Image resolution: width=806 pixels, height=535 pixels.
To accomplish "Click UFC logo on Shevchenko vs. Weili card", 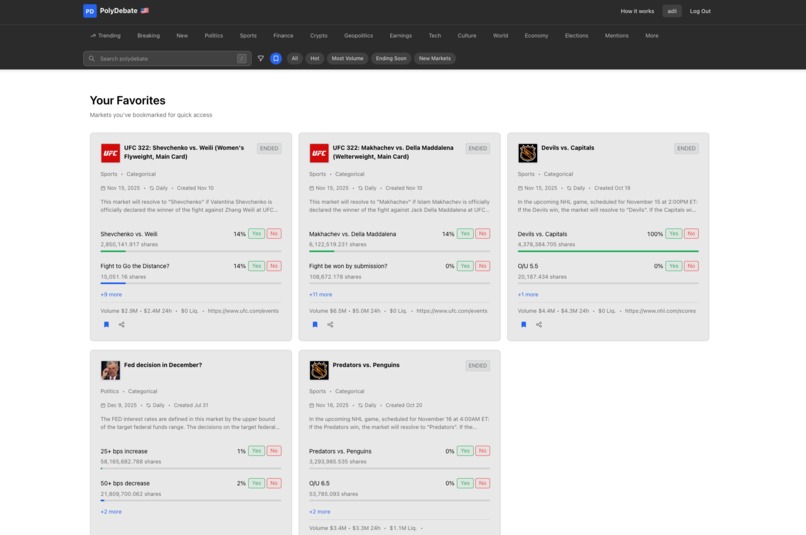I will pyautogui.click(x=111, y=153).
